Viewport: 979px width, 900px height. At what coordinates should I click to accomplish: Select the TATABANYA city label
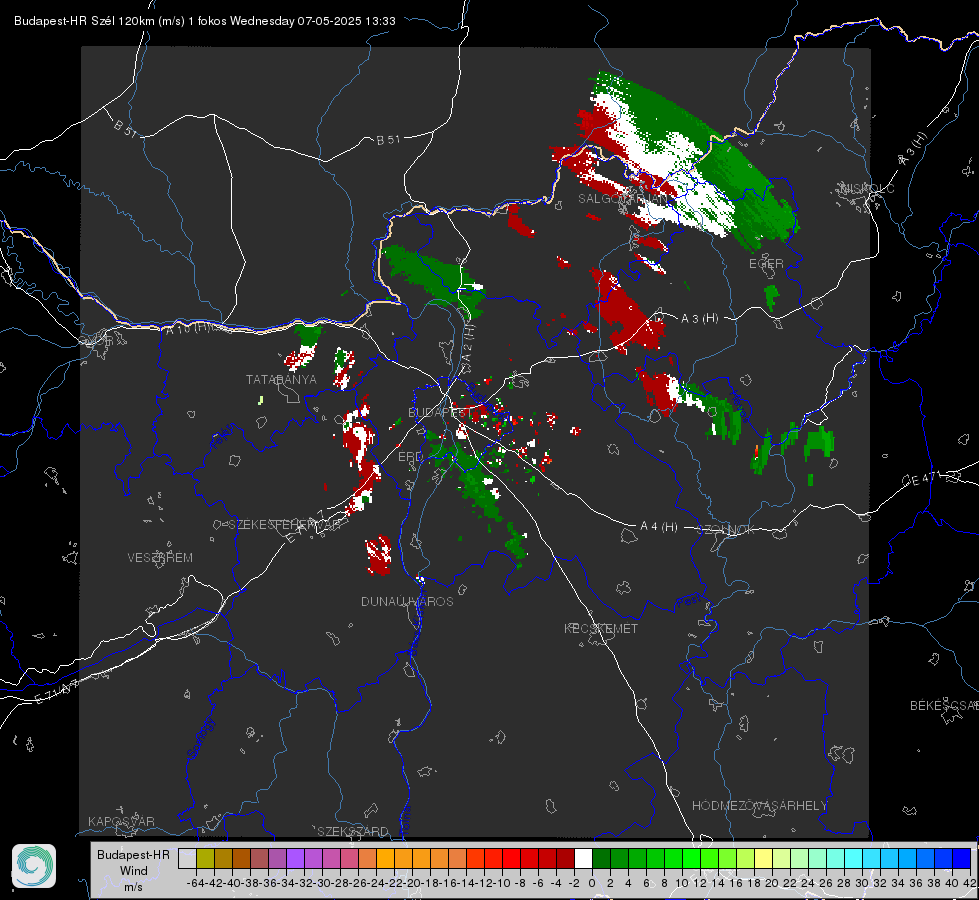[x=281, y=380]
